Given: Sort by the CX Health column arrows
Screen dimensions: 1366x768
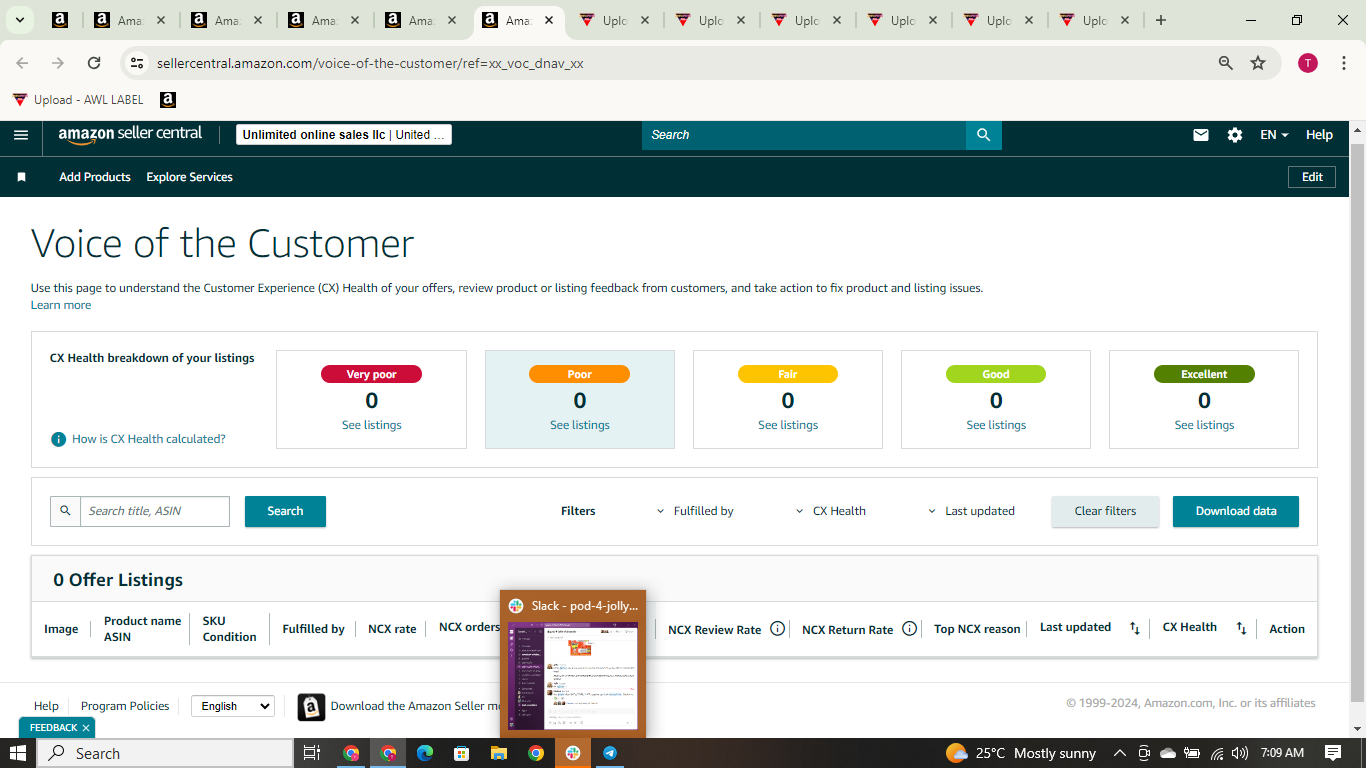Looking at the screenshot, I should pyautogui.click(x=1241, y=628).
